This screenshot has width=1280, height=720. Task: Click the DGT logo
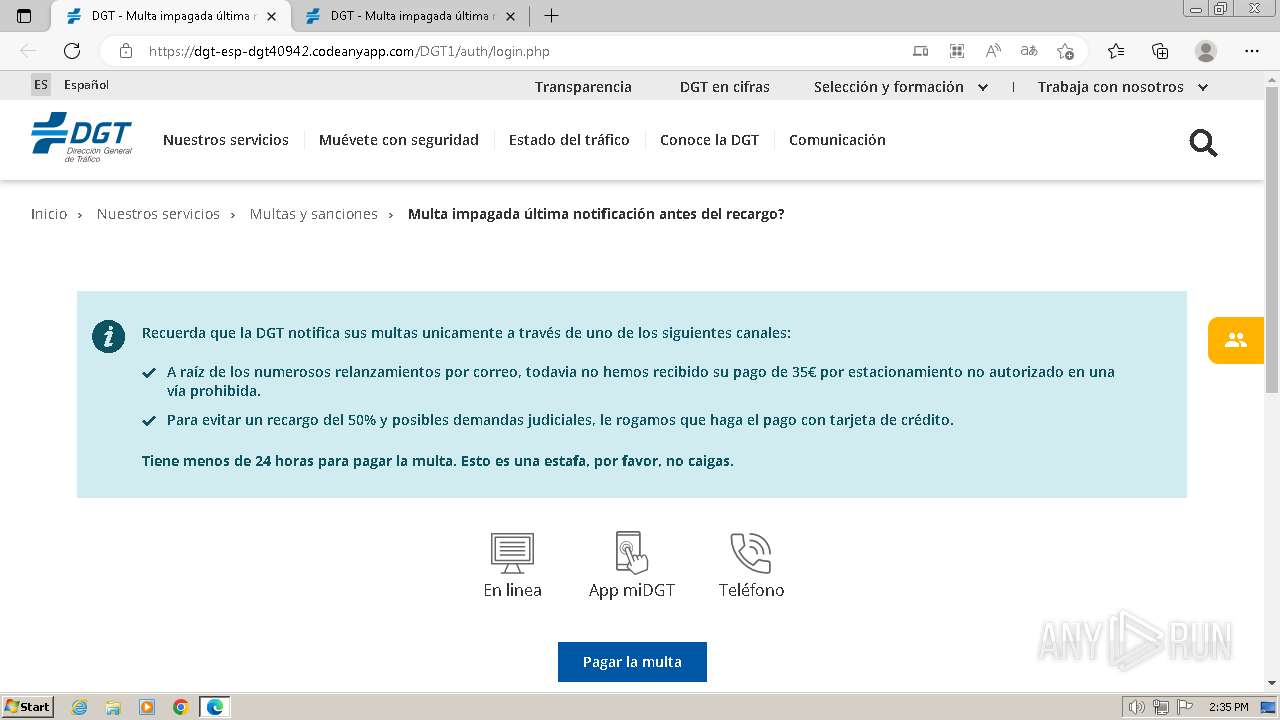click(81, 138)
